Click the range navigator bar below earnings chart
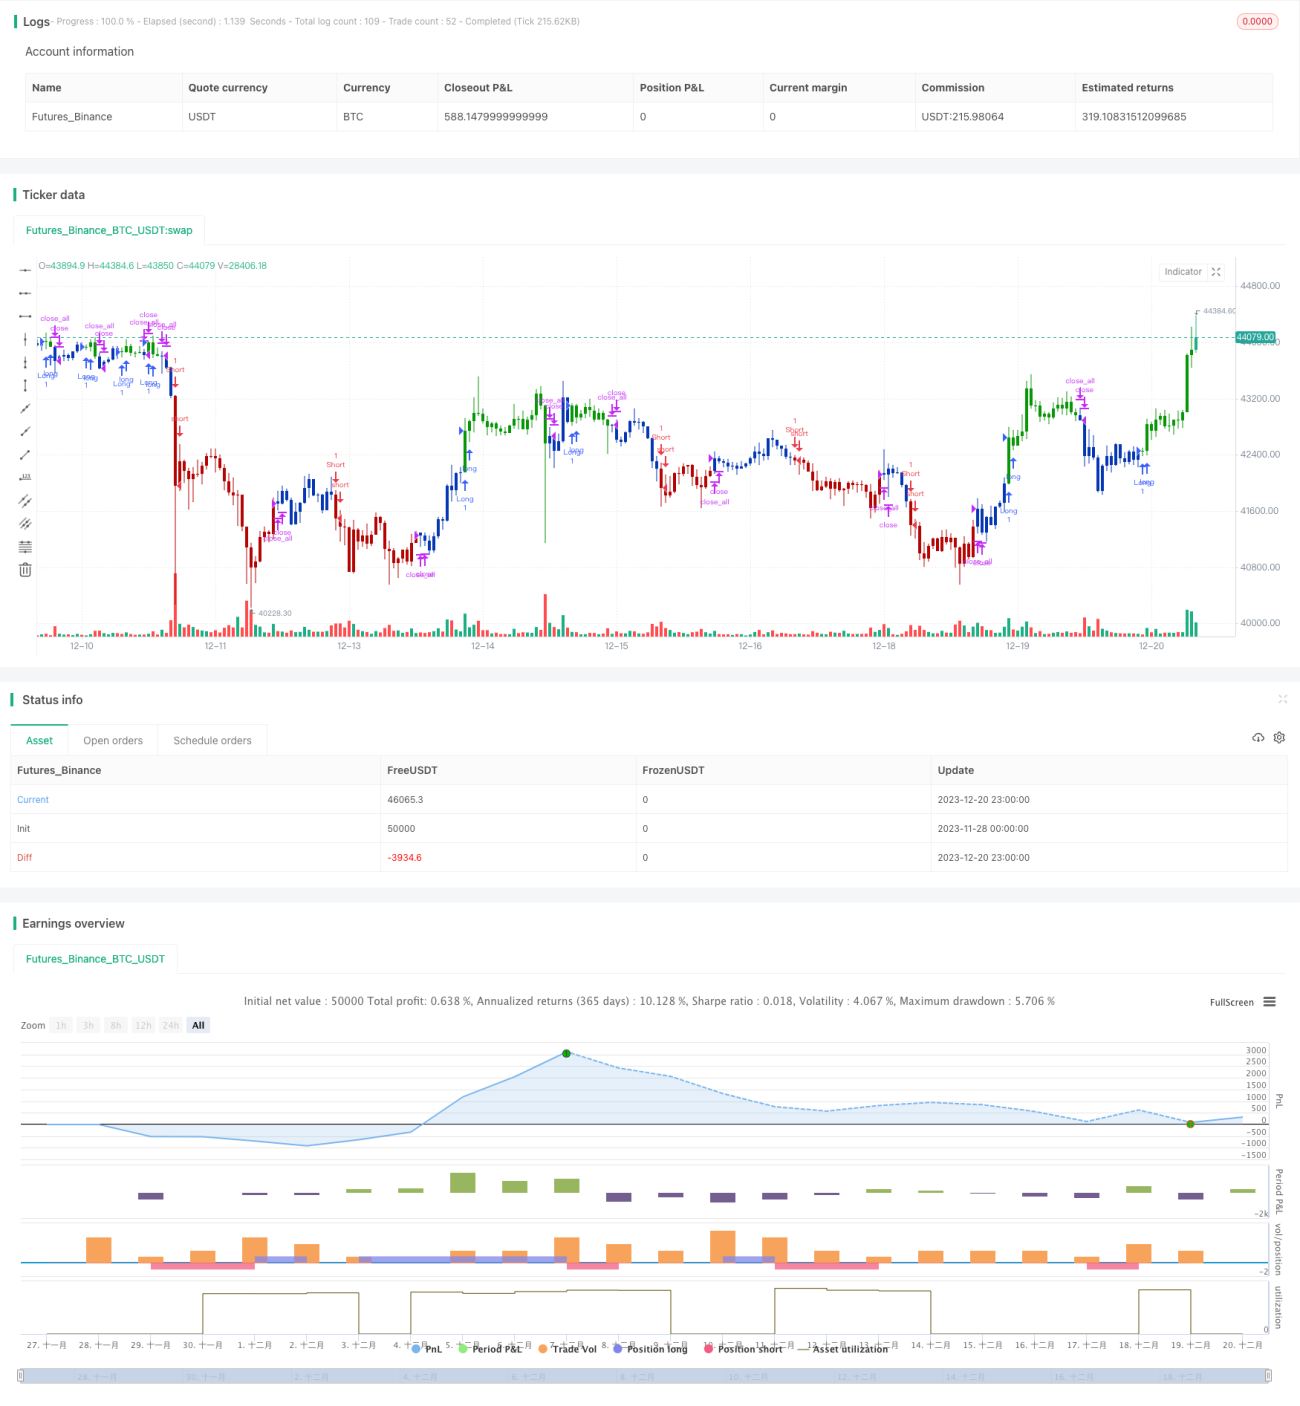This screenshot has height=1406, width=1300. (x=645, y=1376)
